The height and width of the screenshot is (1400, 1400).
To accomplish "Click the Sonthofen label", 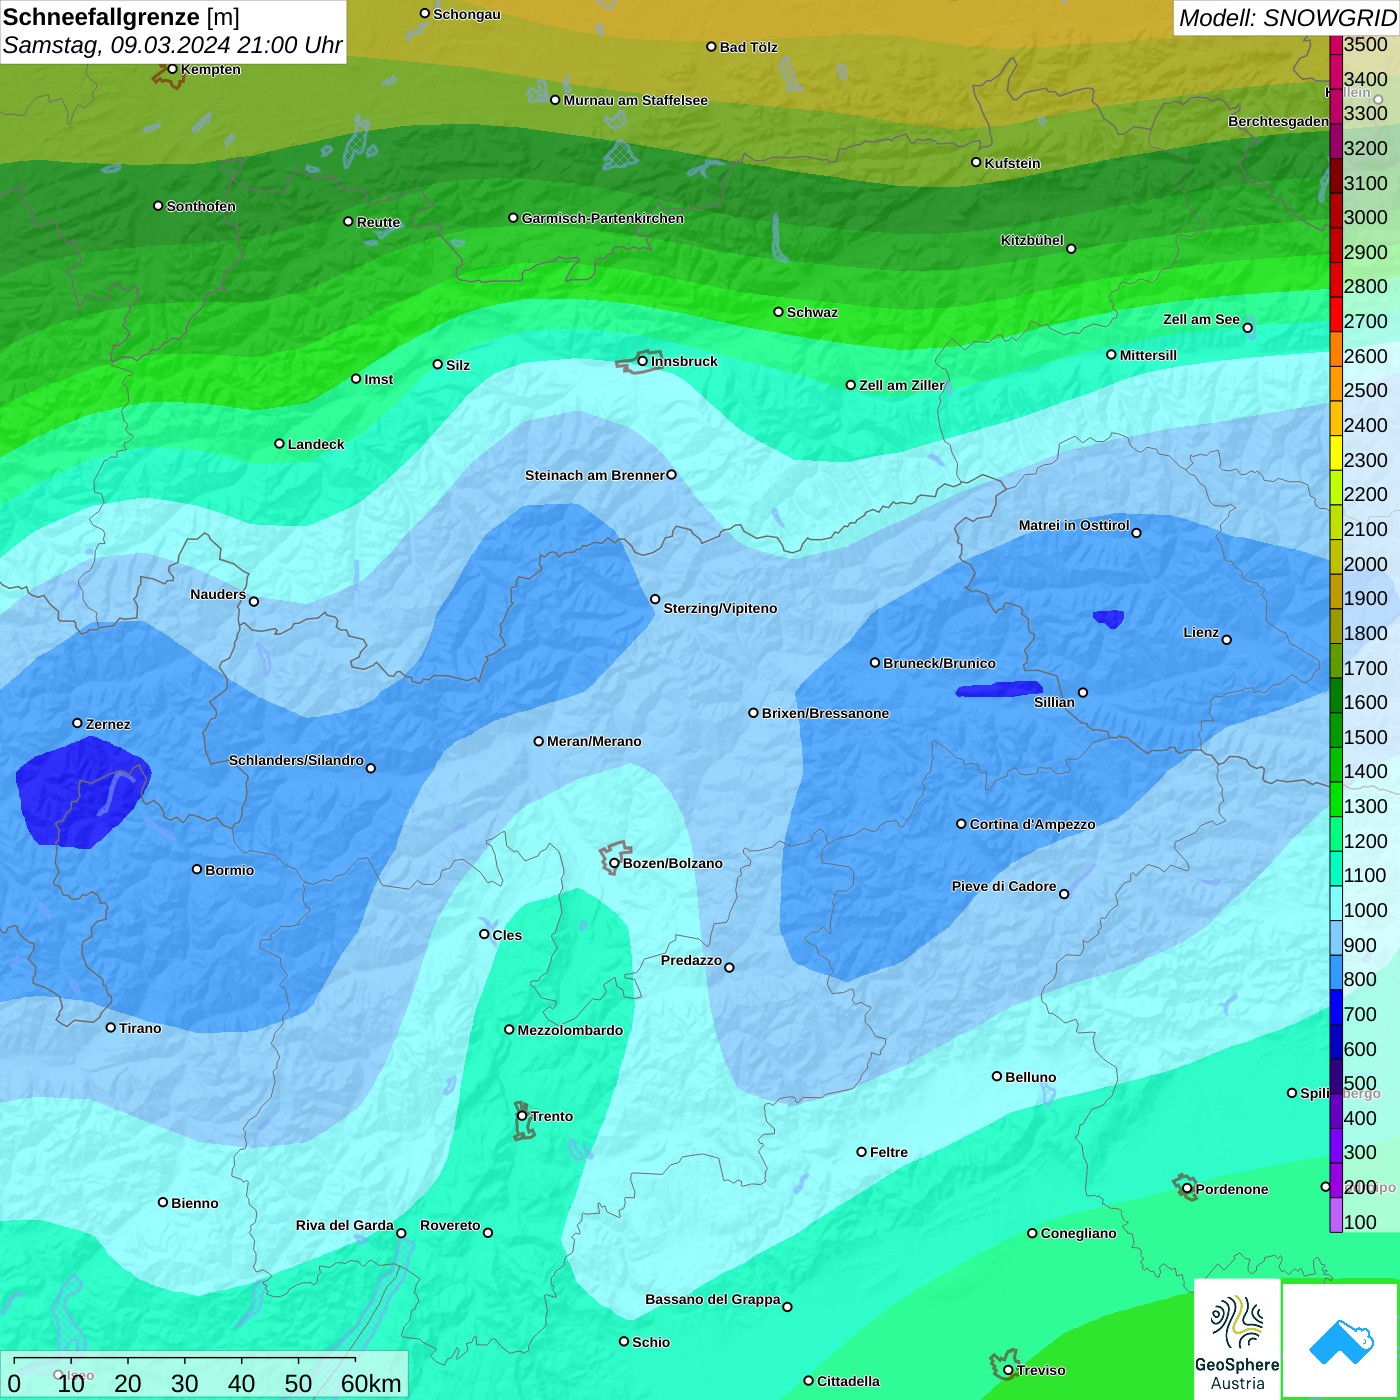I will tap(201, 206).
